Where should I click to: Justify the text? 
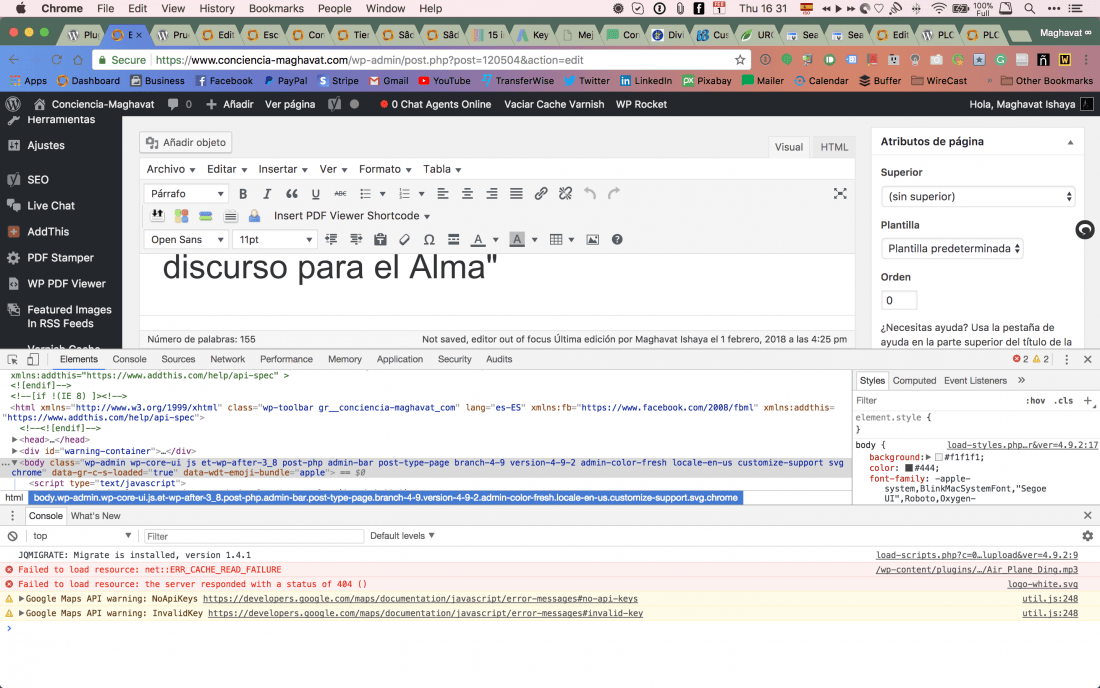(x=516, y=194)
